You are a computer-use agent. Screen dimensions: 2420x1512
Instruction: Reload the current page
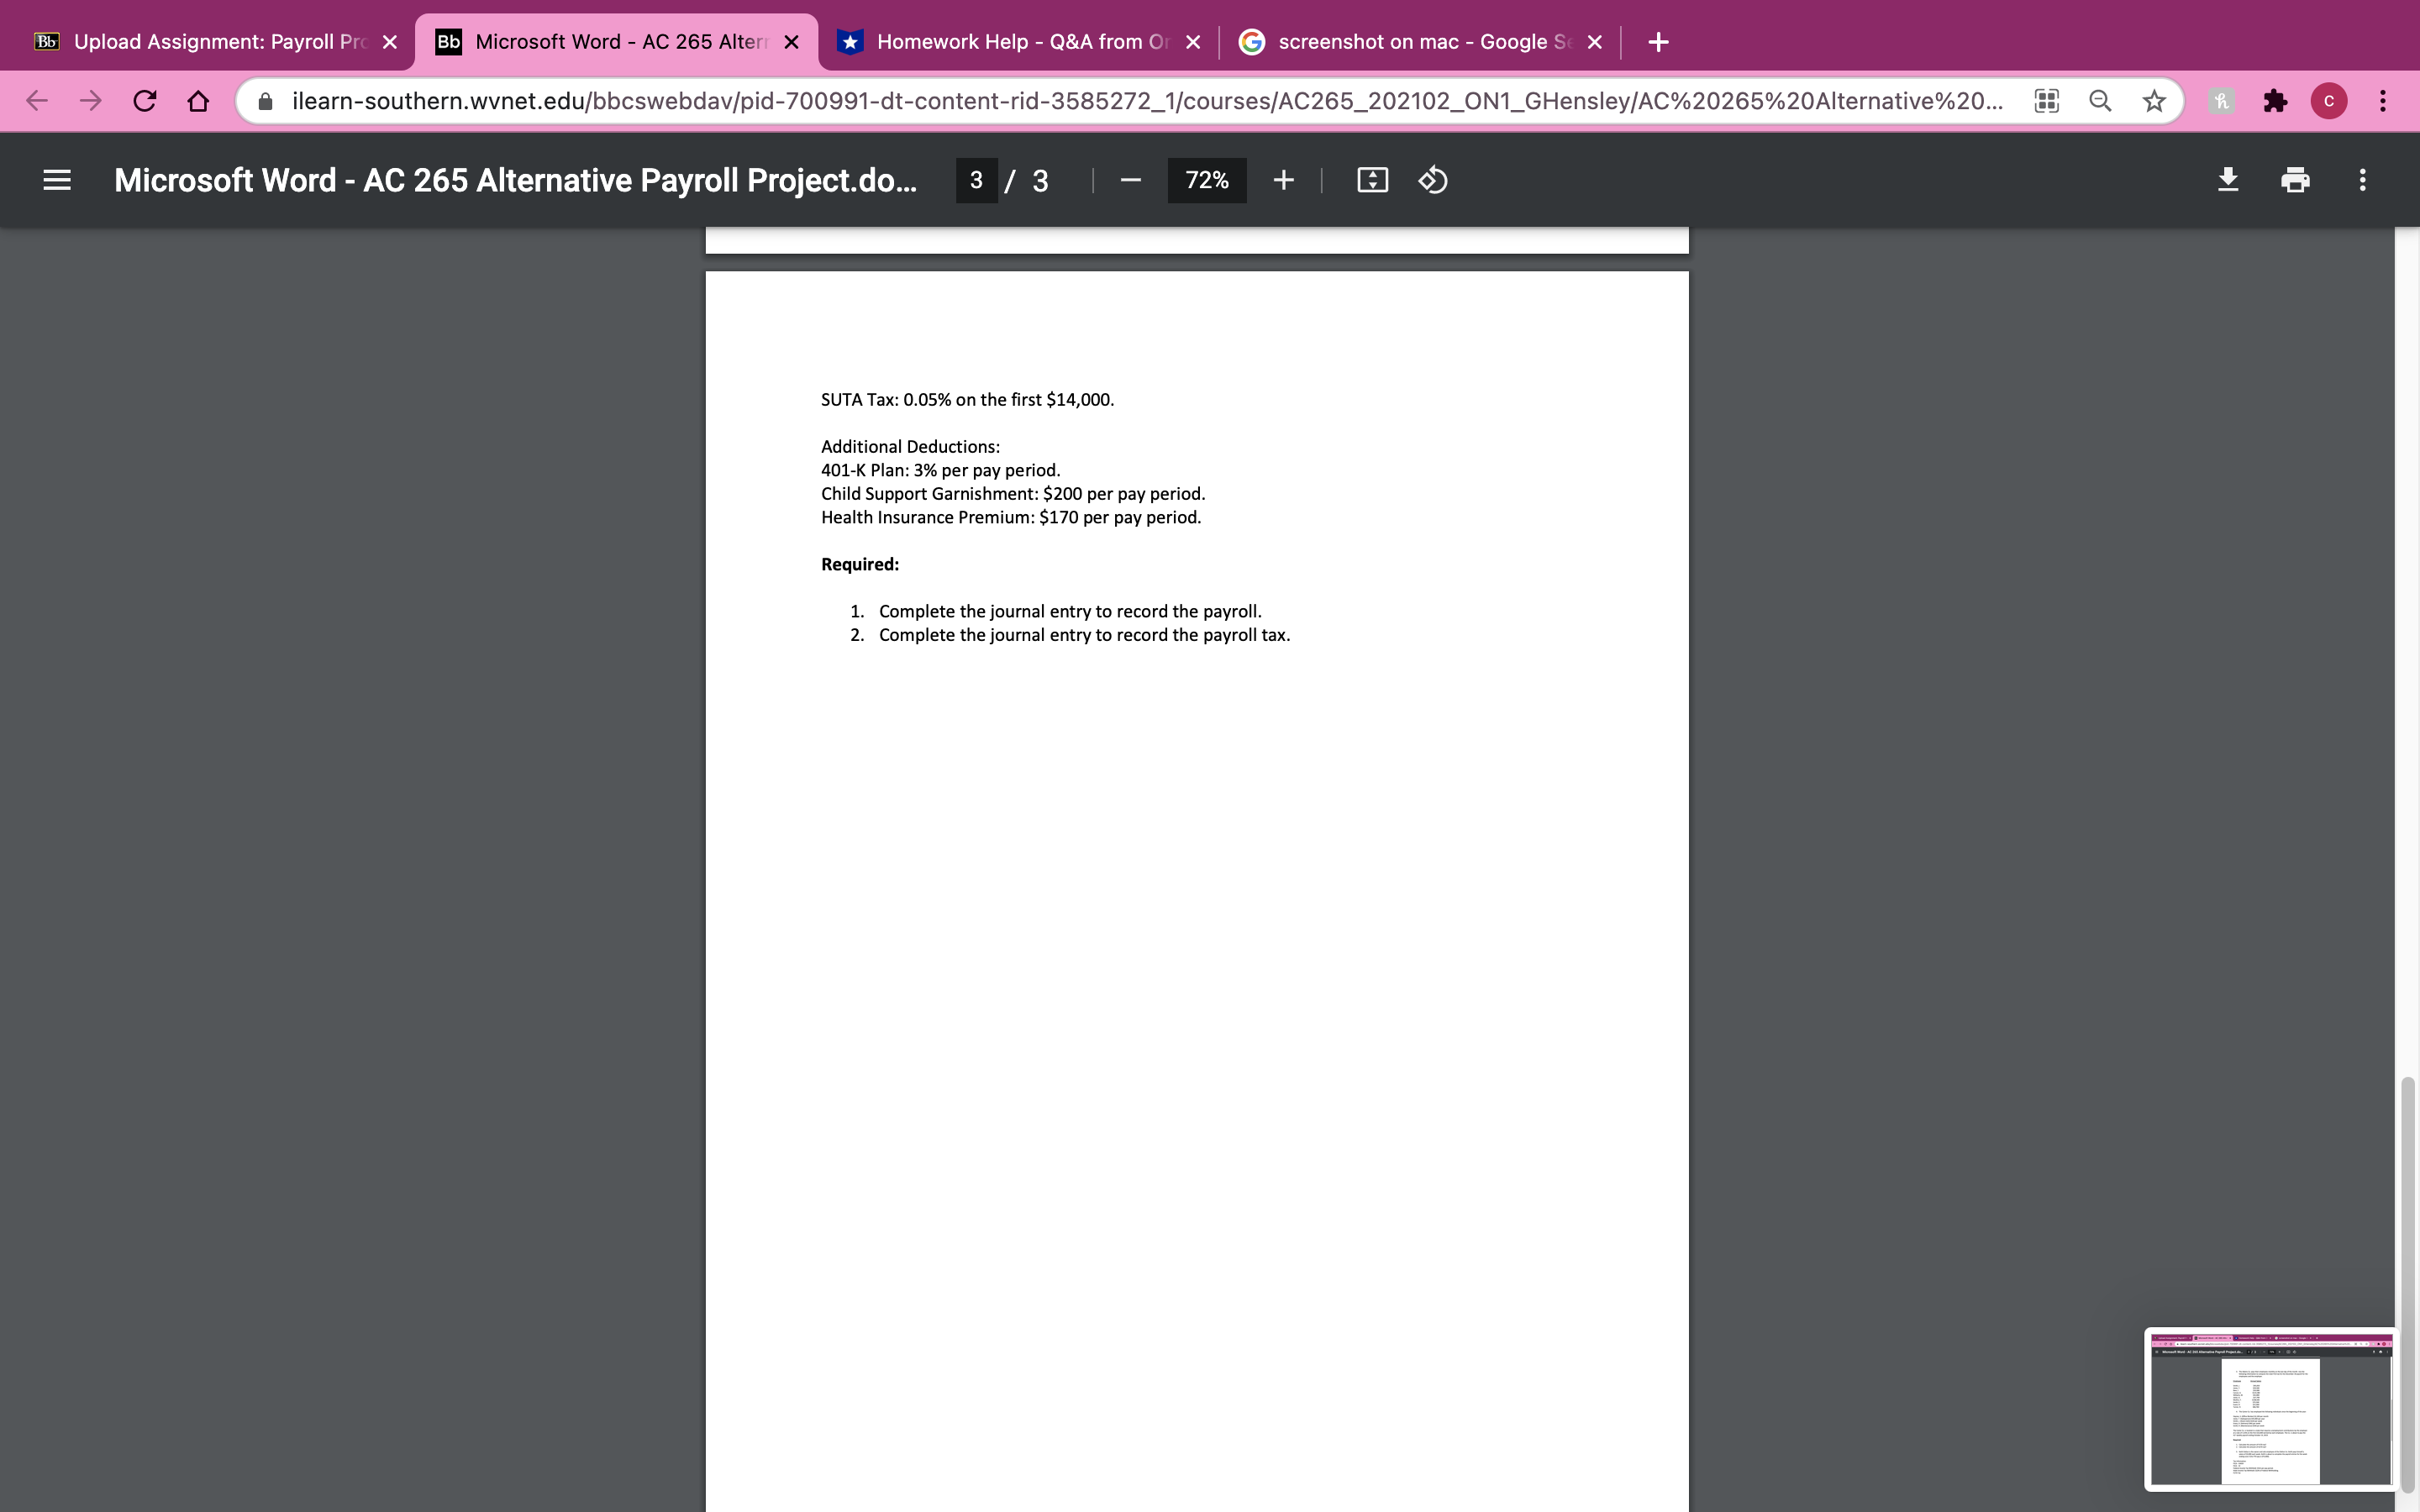pyautogui.click(x=144, y=100)
